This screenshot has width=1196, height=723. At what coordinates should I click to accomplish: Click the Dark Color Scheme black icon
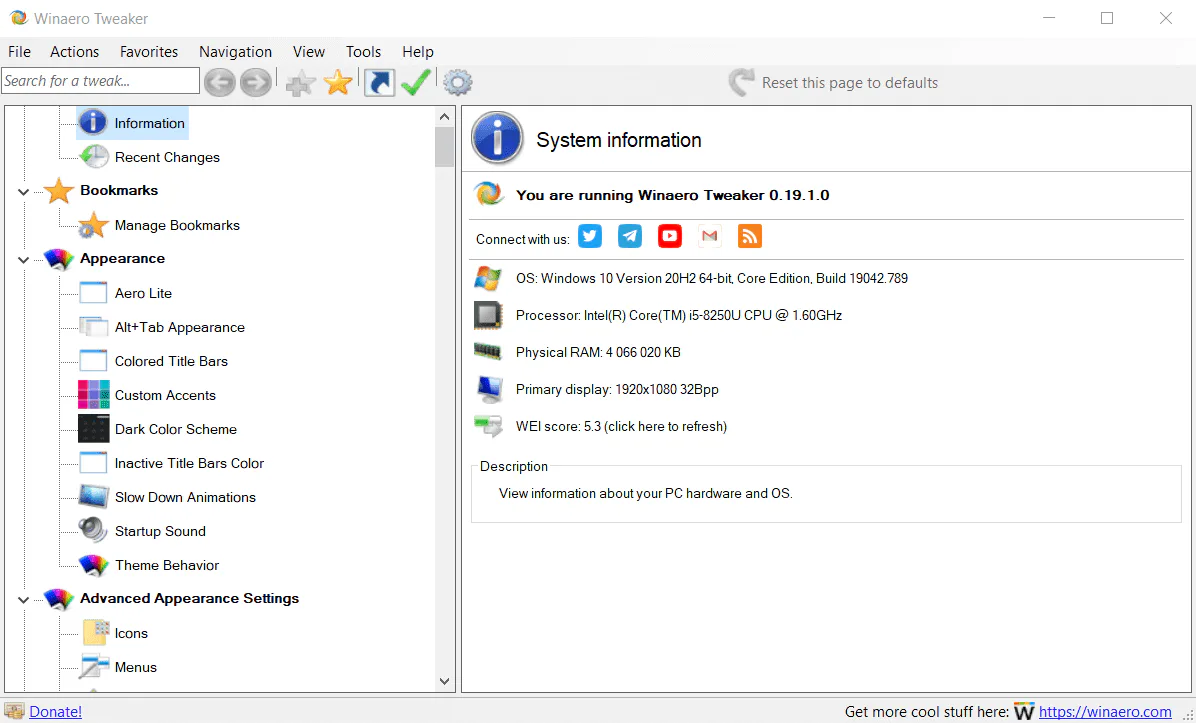94,429
